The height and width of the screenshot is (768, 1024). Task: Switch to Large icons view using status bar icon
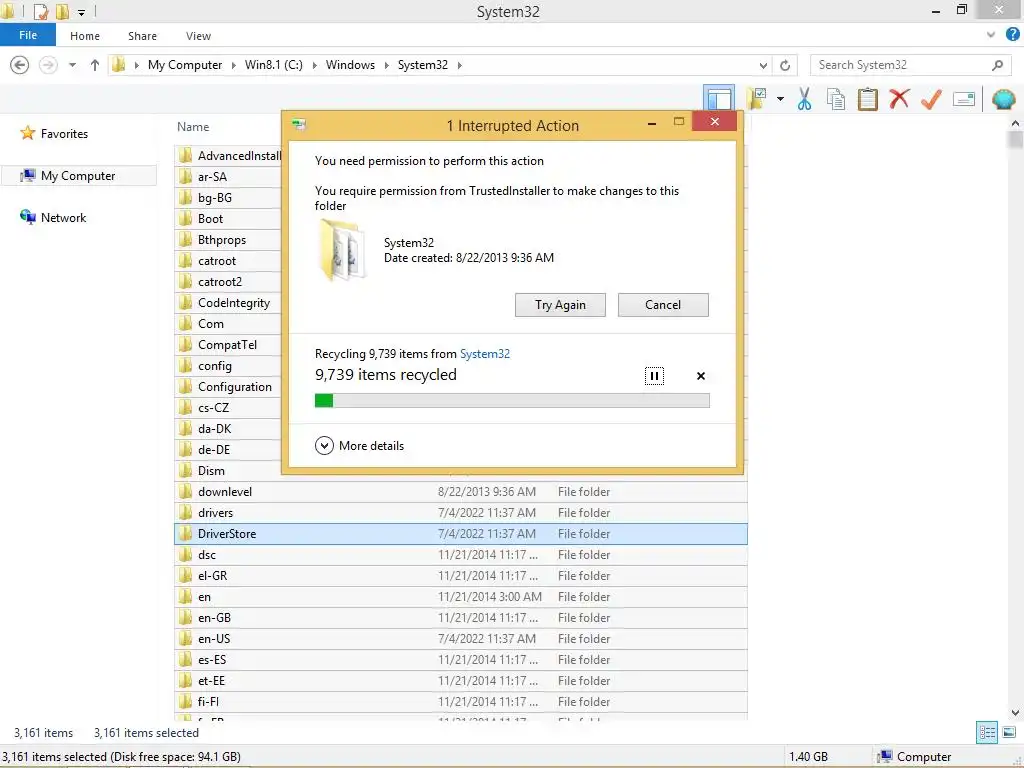(1009, 732)
